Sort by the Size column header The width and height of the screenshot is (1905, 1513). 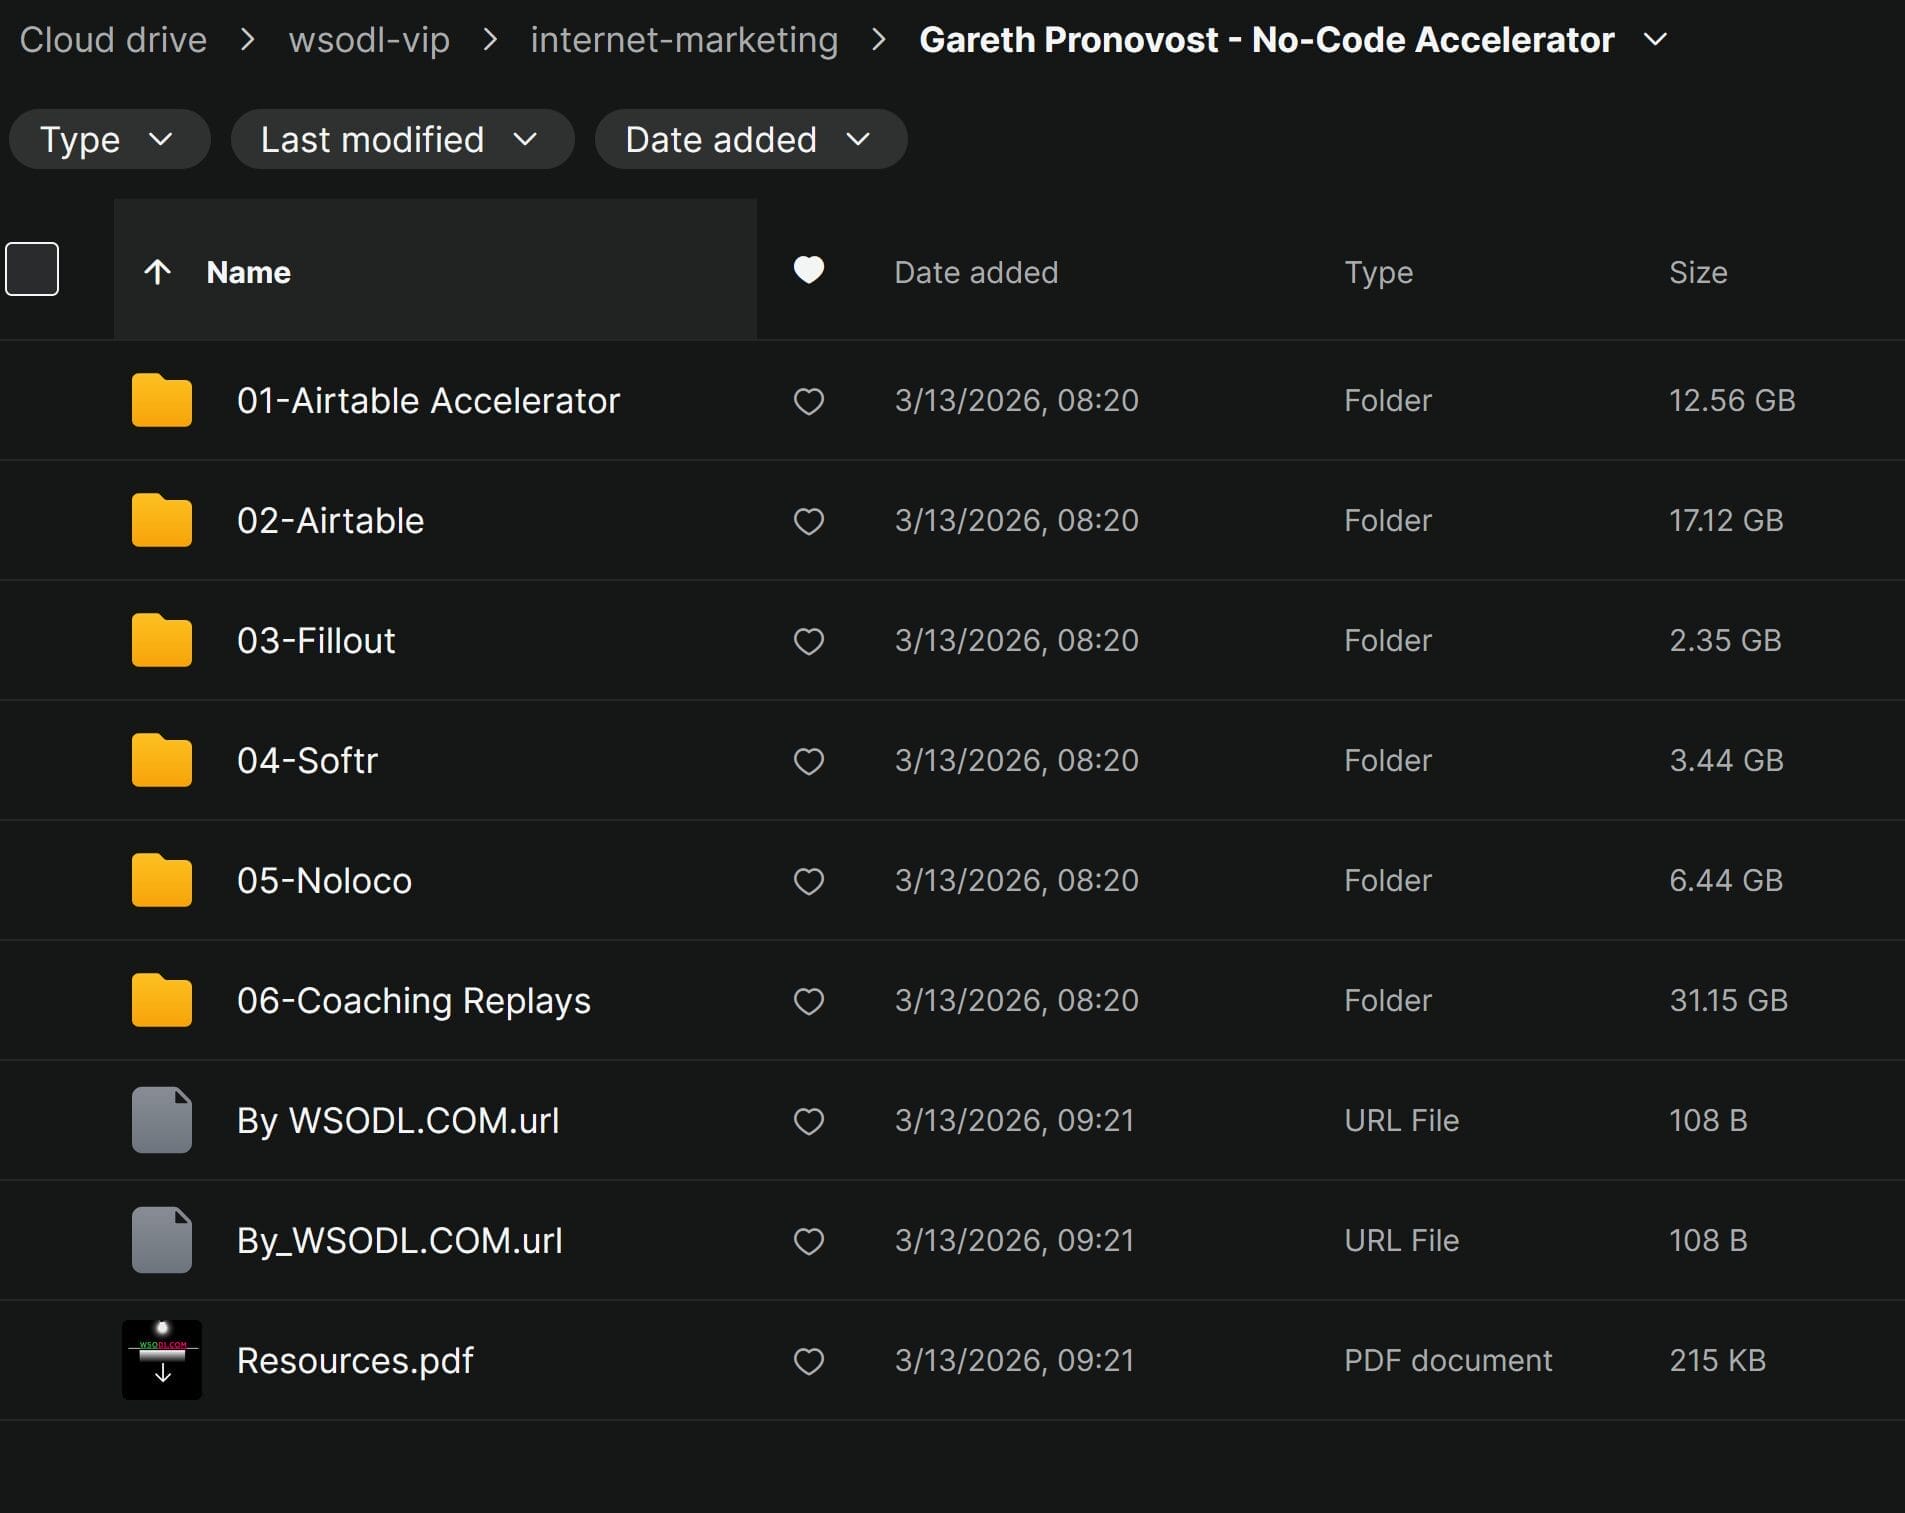1697,272
